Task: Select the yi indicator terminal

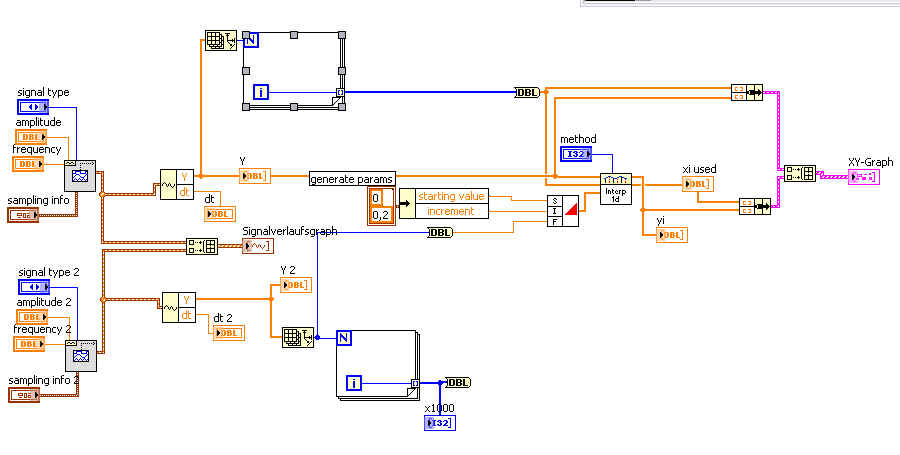Action: (672, 235)
